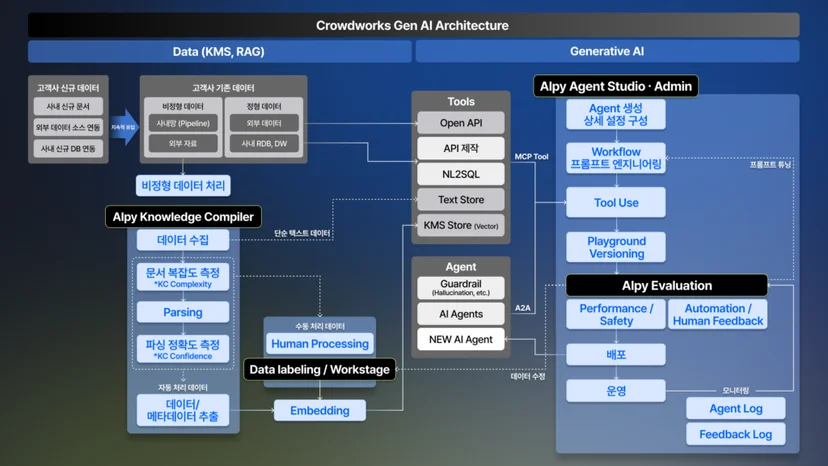Click the 외부 데이터 소스 연동 box
The width and height of the screenshot is (828, 466).
[x=68, y=127]
